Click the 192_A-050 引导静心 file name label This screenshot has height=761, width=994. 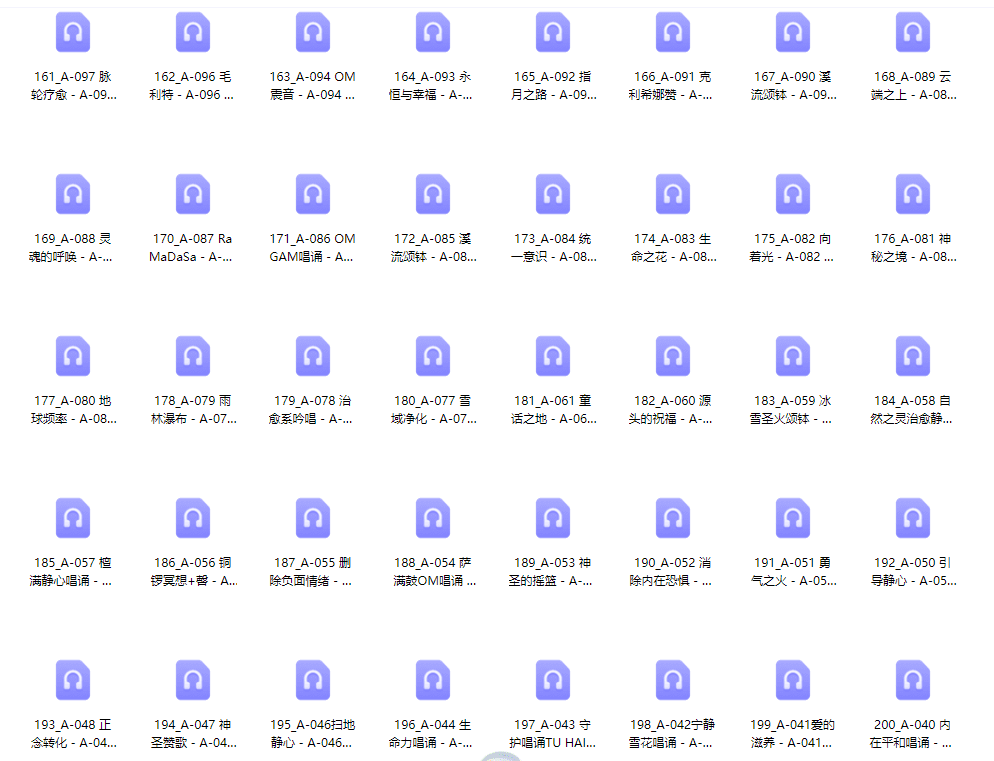coord(913,571)
